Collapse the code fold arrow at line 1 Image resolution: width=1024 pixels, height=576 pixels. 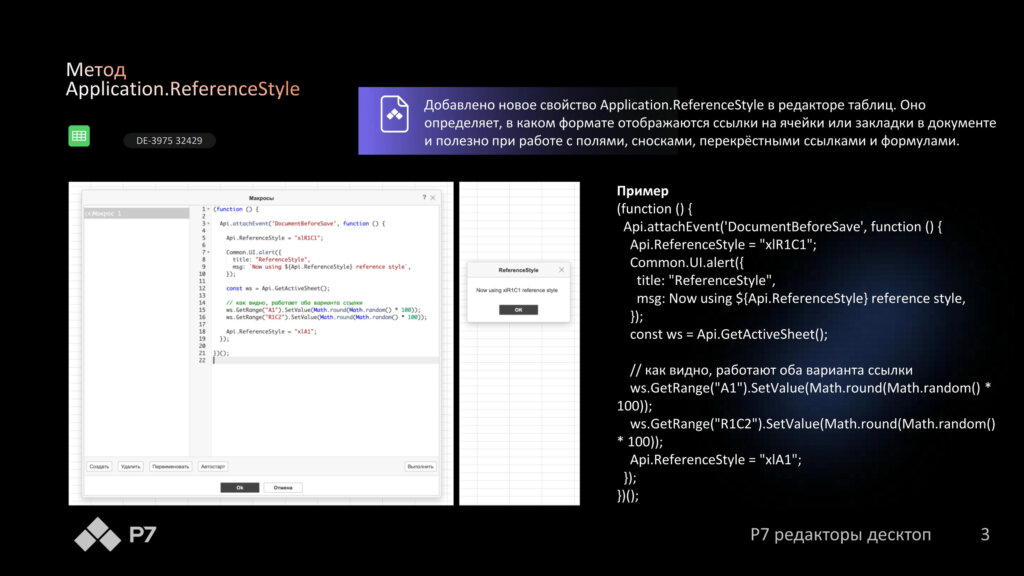tap(209, 210)
